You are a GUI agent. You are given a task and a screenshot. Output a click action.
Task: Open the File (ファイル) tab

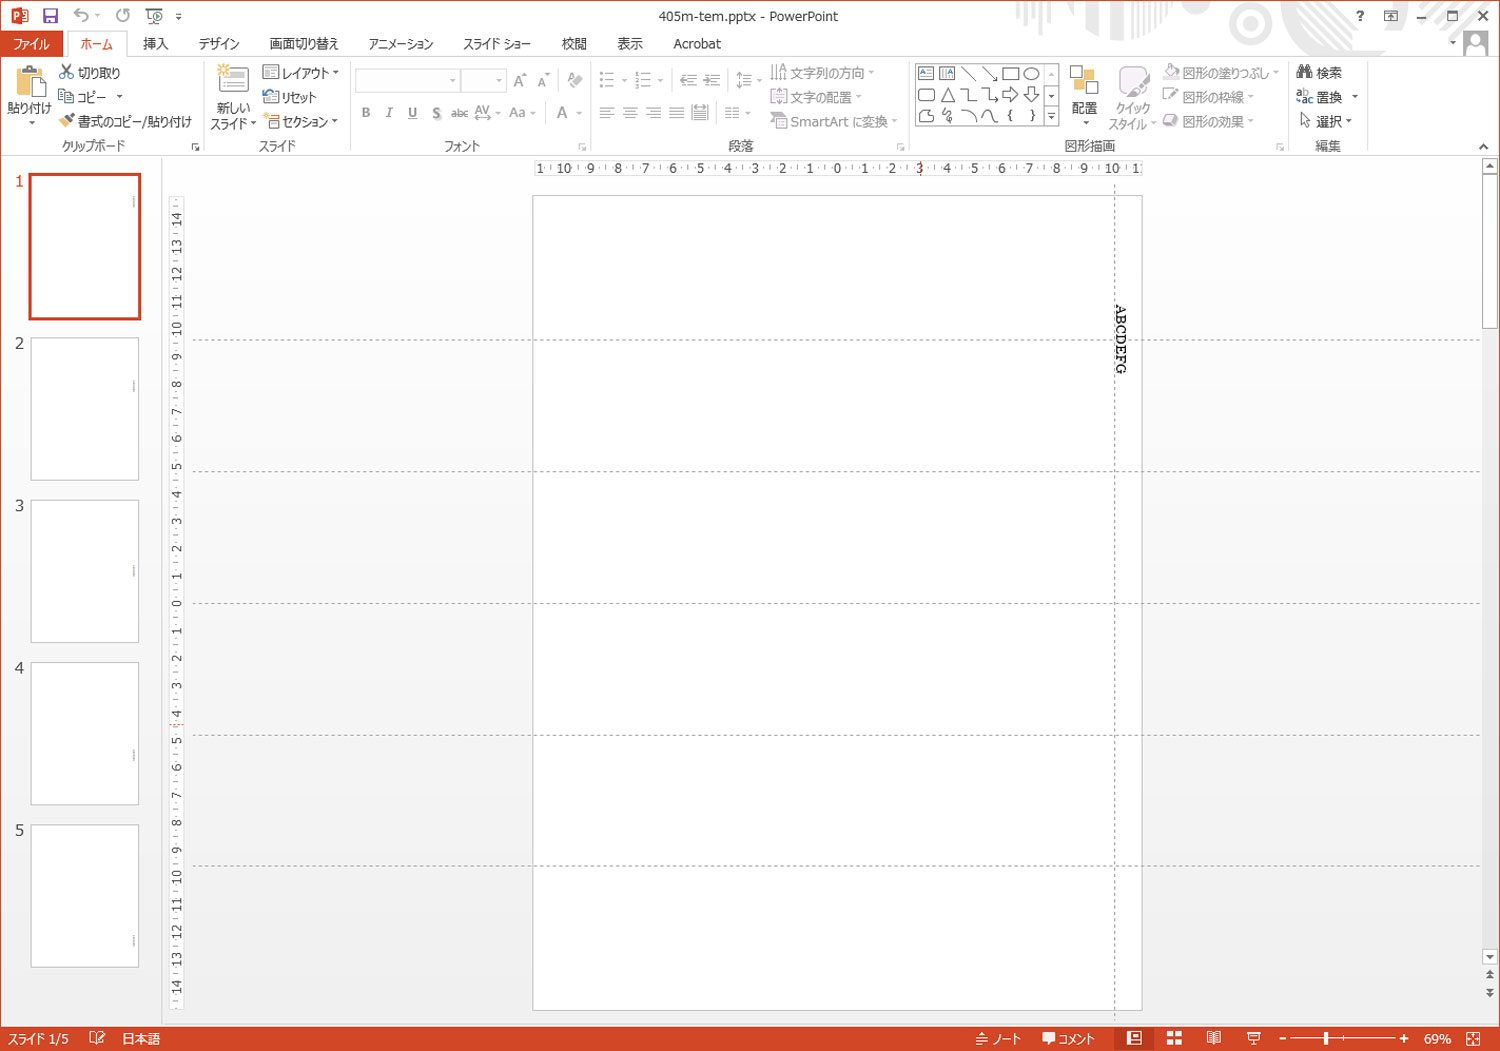click(31, 44)
